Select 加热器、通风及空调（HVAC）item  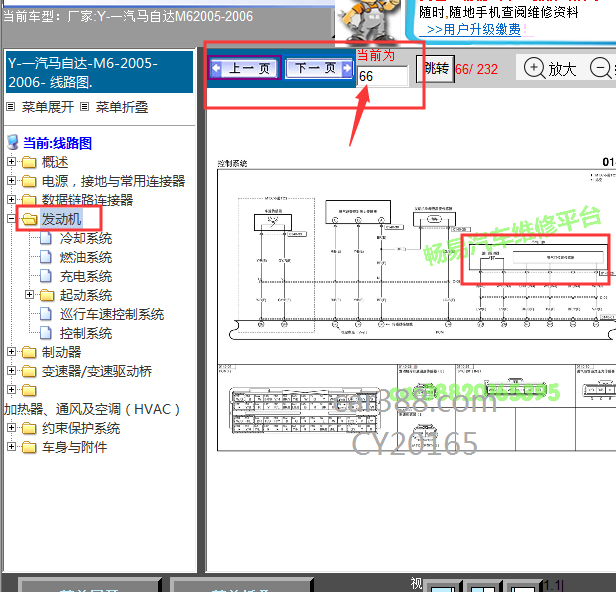click(92, 409)
